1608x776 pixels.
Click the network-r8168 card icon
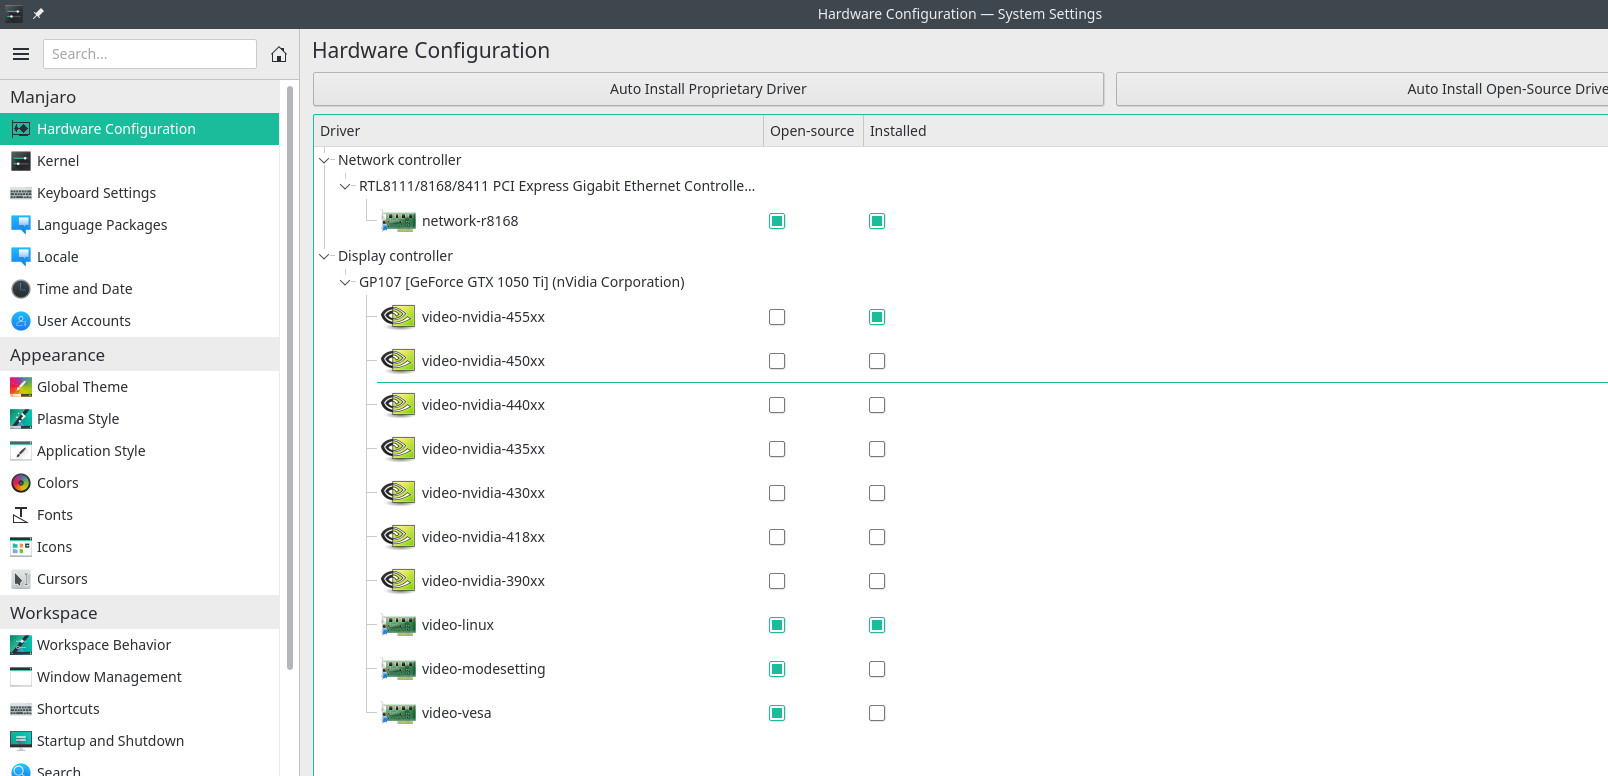398,221
